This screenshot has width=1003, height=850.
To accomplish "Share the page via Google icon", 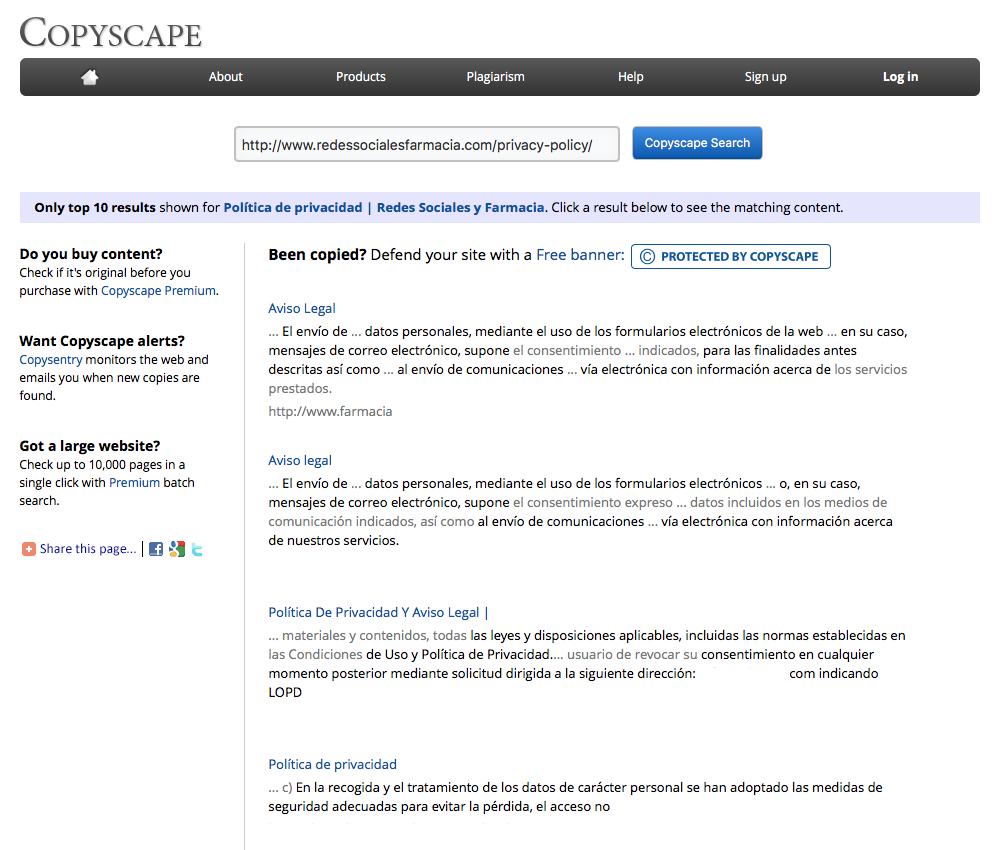I will coord(177,549).
